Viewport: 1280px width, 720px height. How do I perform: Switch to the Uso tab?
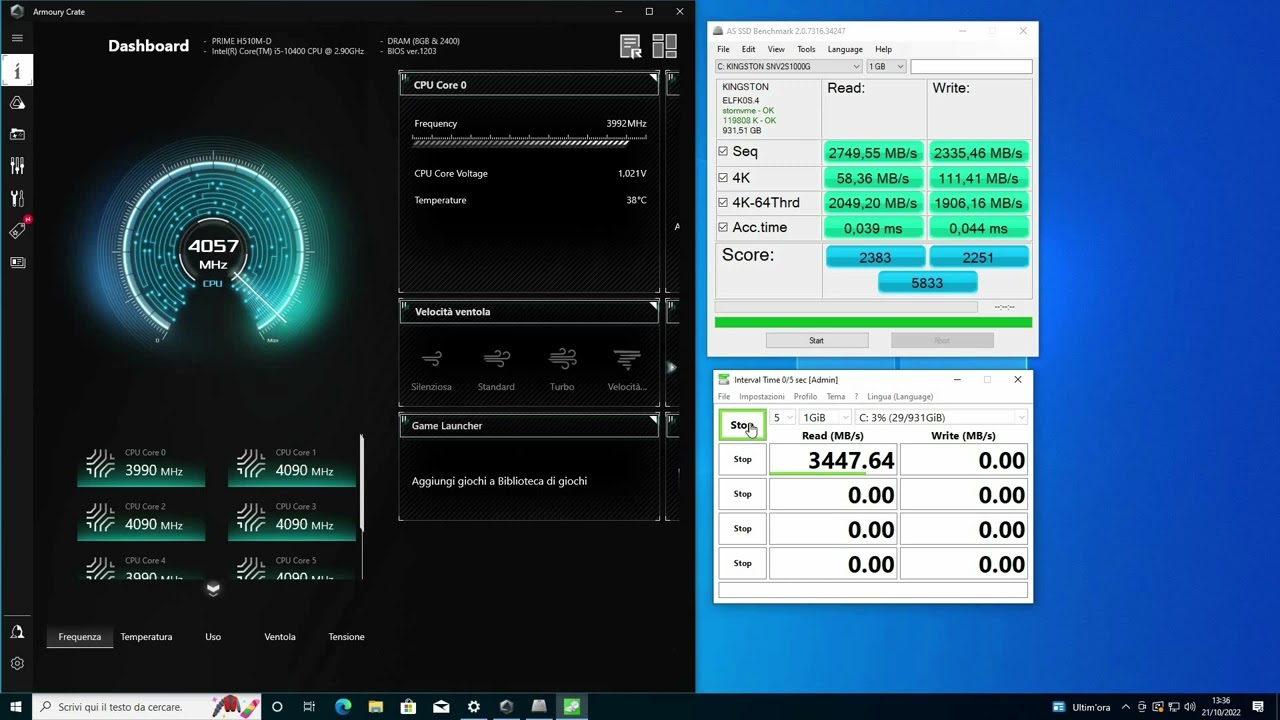click(x=213, y=637)
